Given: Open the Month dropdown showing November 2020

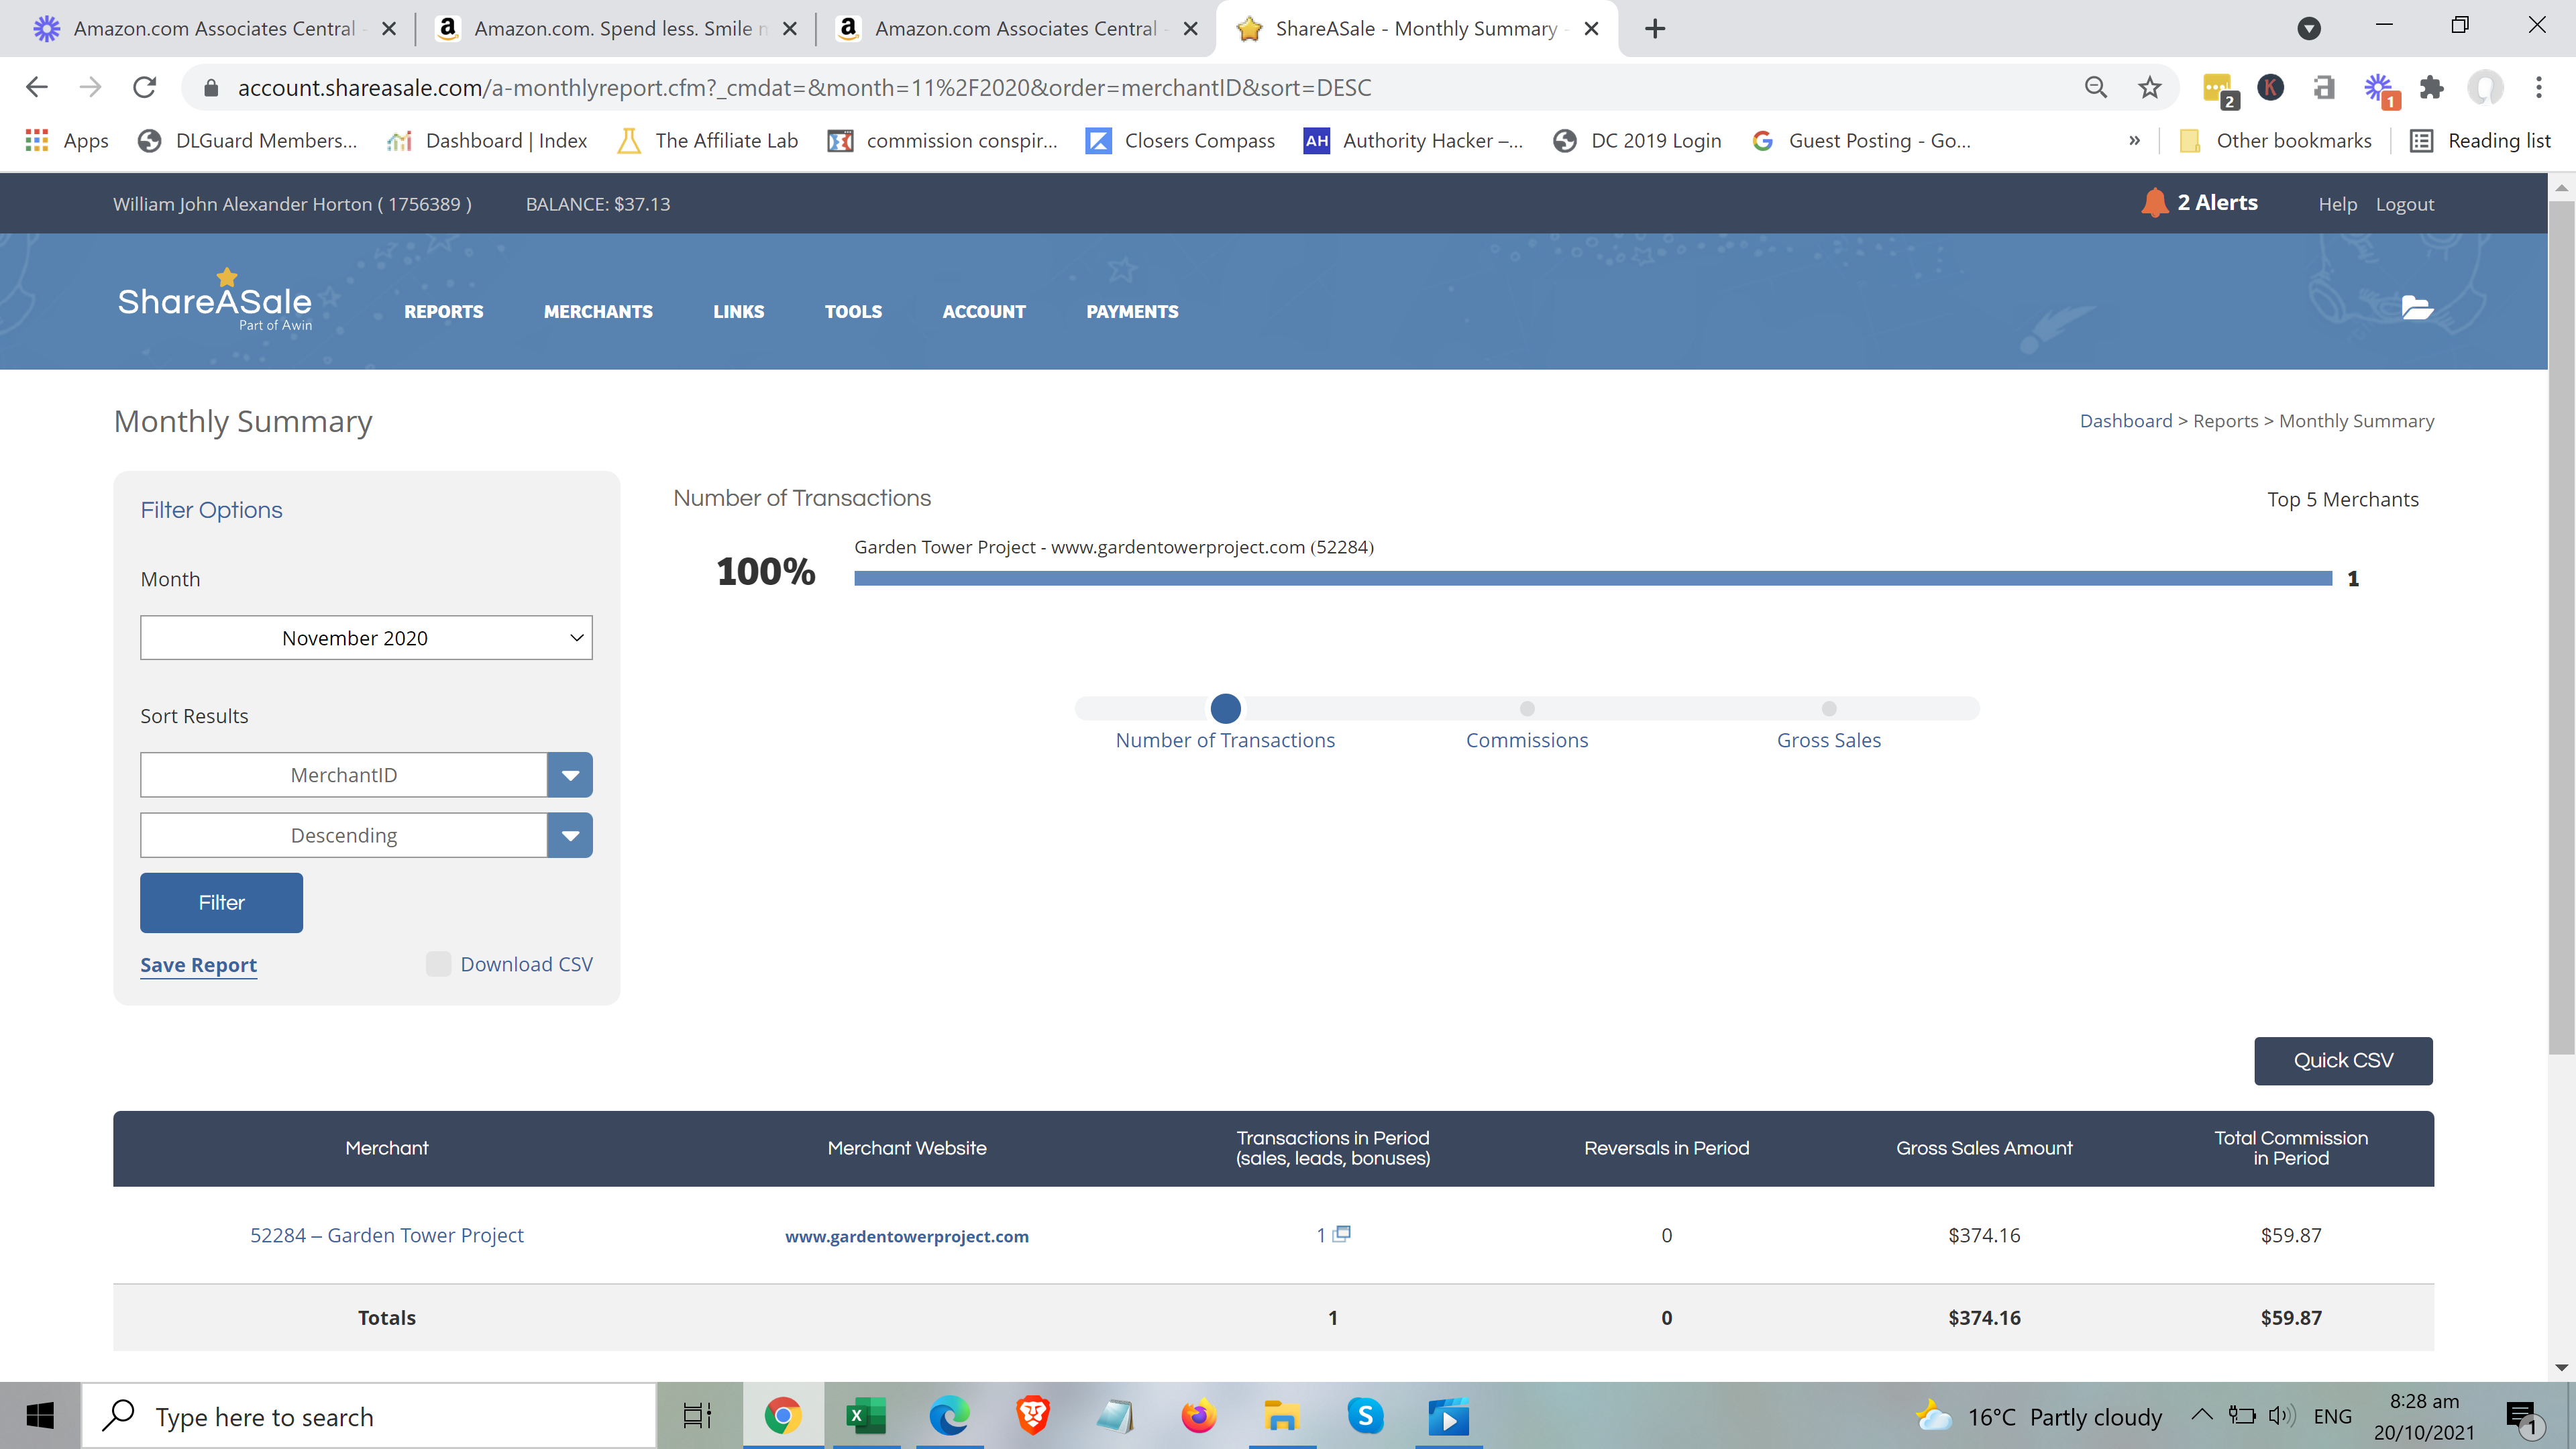Looking at the screenshot, I should coord(366,638).
